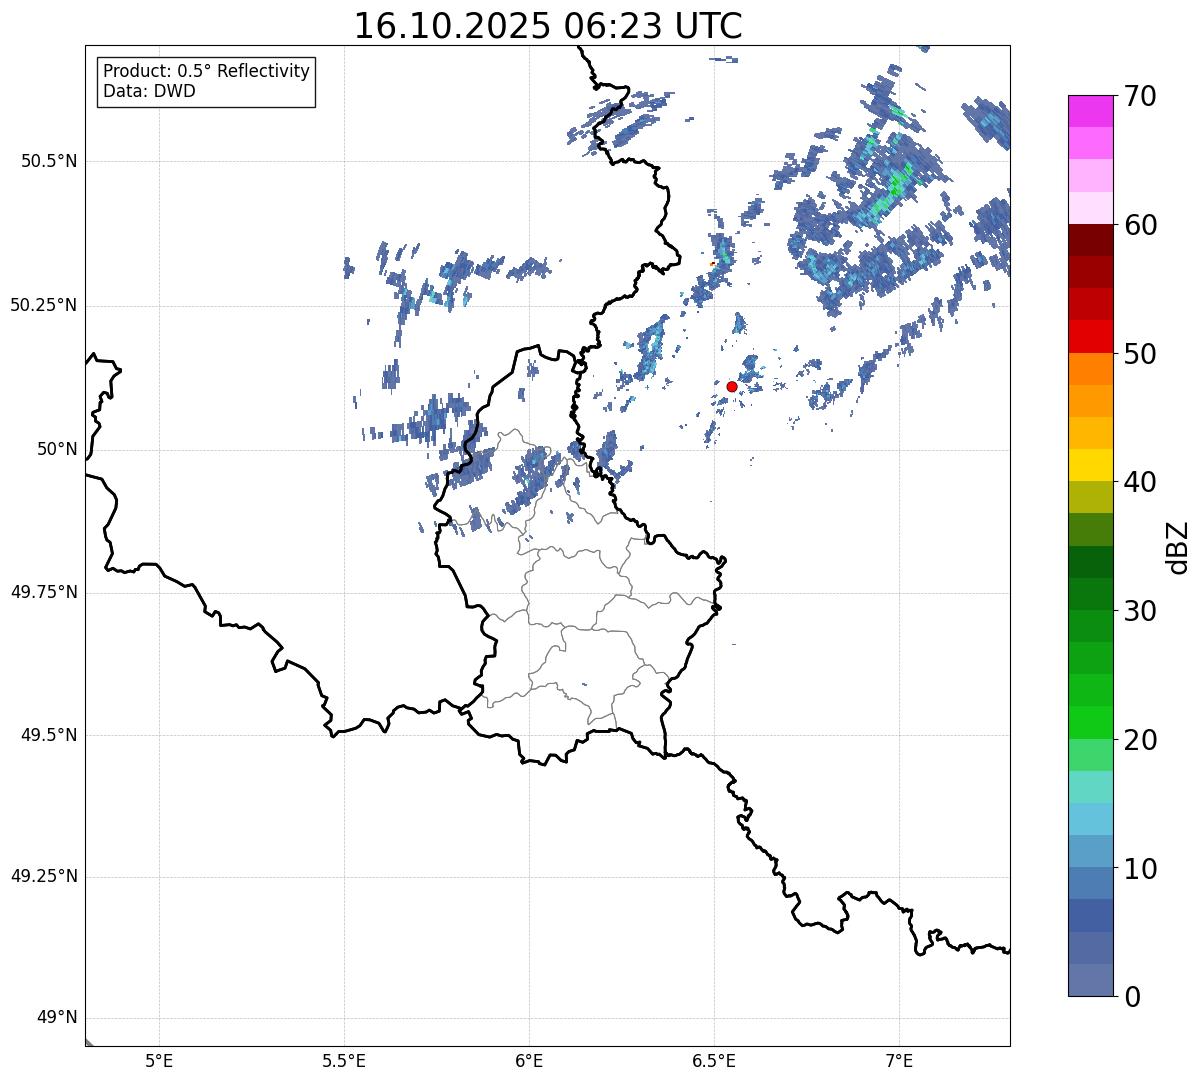Click the colorbar tick label 0
This screenshot has height=1081, width=1202.
tap(1134, 996)
